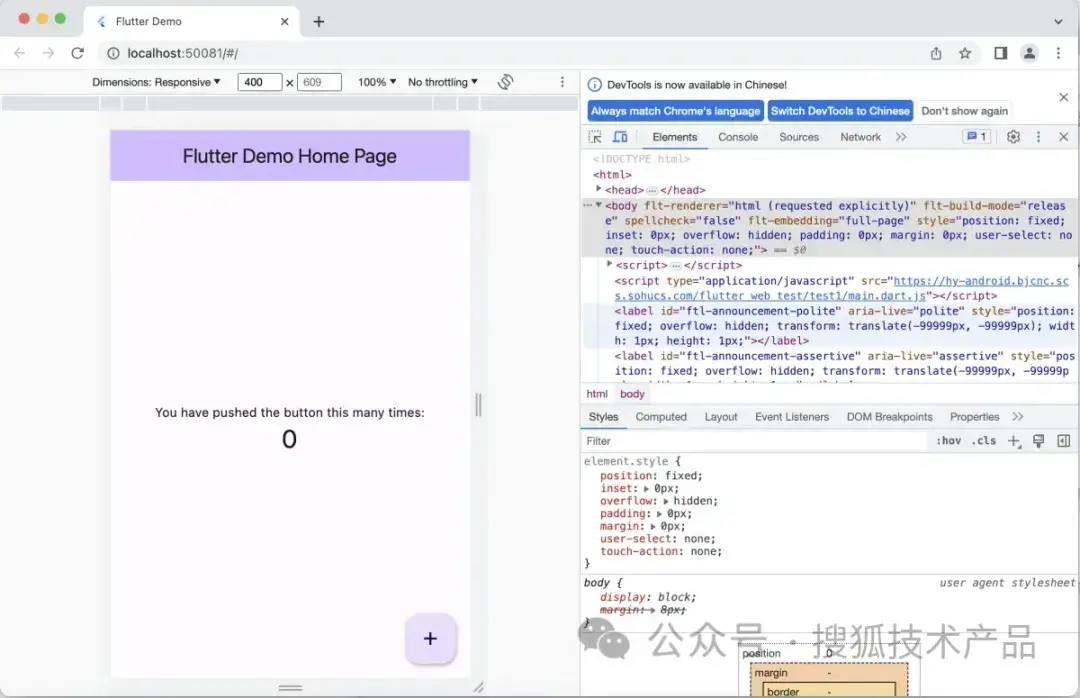The height and width of the screenshot is (698, 1080).
Task: Toggle the .cls classes pane
Action: coord(984,441)
